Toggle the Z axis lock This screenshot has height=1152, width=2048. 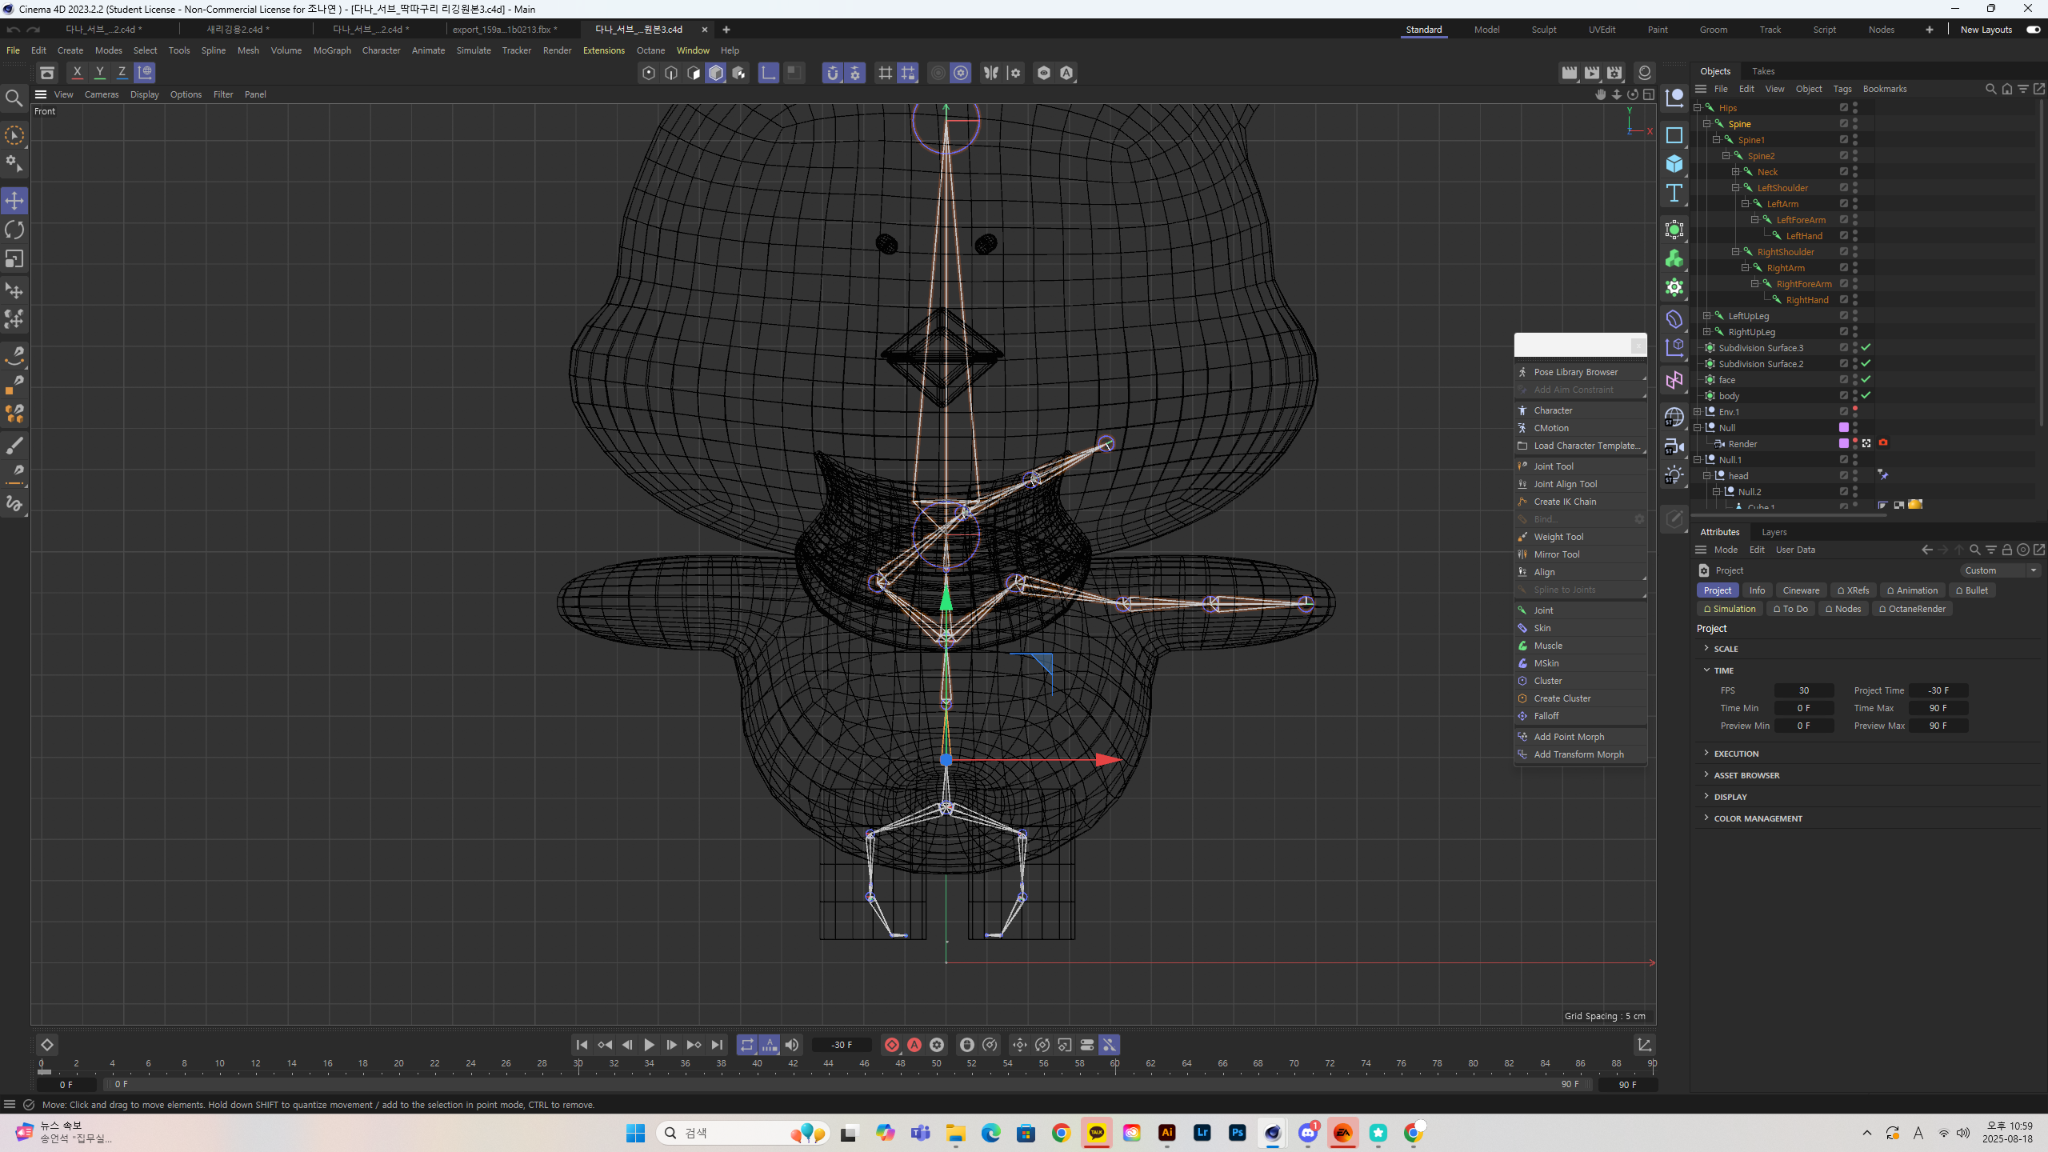pos(121,72)
